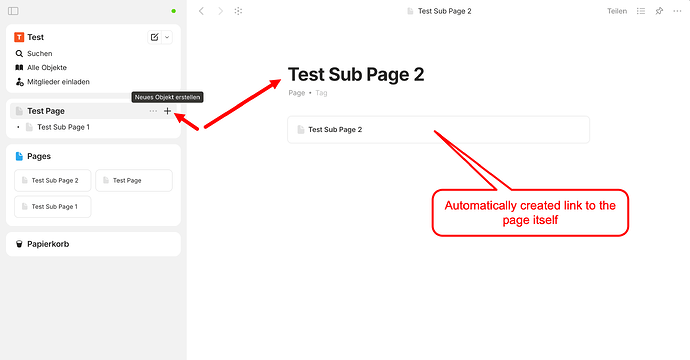Image resolution: width=690 pixels, height=360 pixels.
Task: Click the new object compose icon
Action: pyautogui.click(x=154, y=37)
